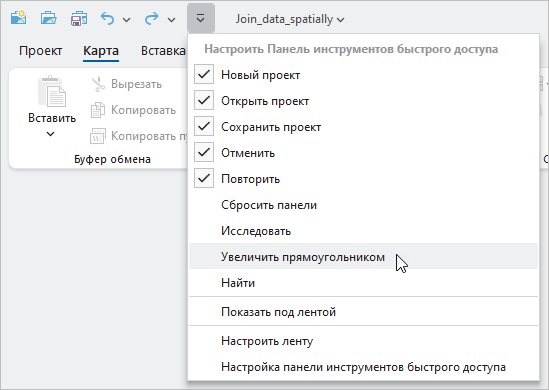Viewport: 549px width, 390px height.
Task: Click the New Project icon in quick access toolbar
Action: (x=19, y=18)
